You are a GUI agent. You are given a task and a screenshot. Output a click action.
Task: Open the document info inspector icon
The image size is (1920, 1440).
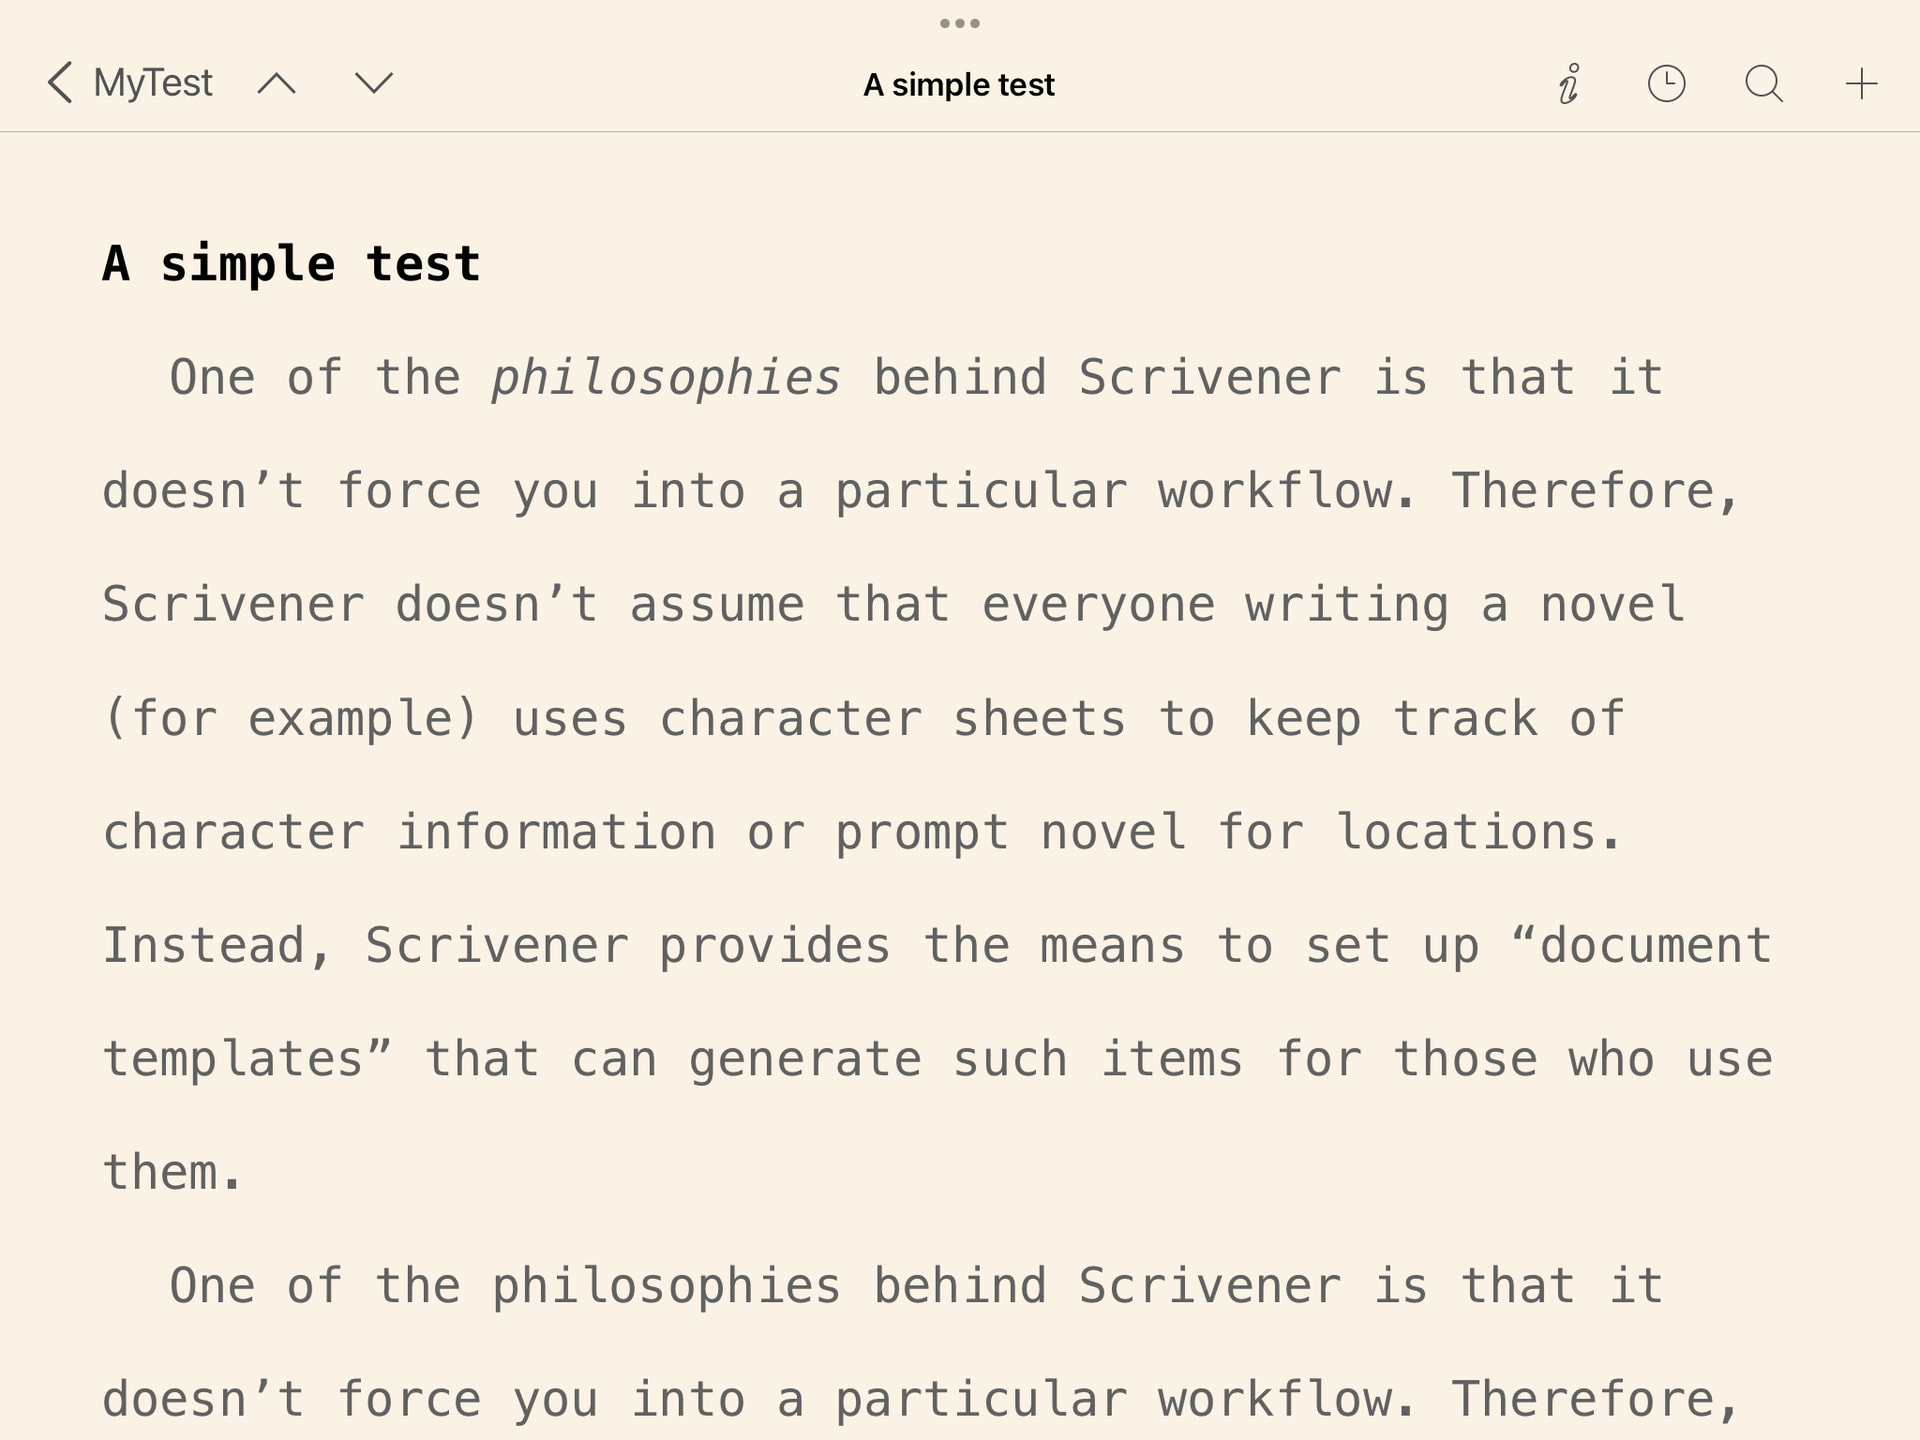click(1569, 84)
